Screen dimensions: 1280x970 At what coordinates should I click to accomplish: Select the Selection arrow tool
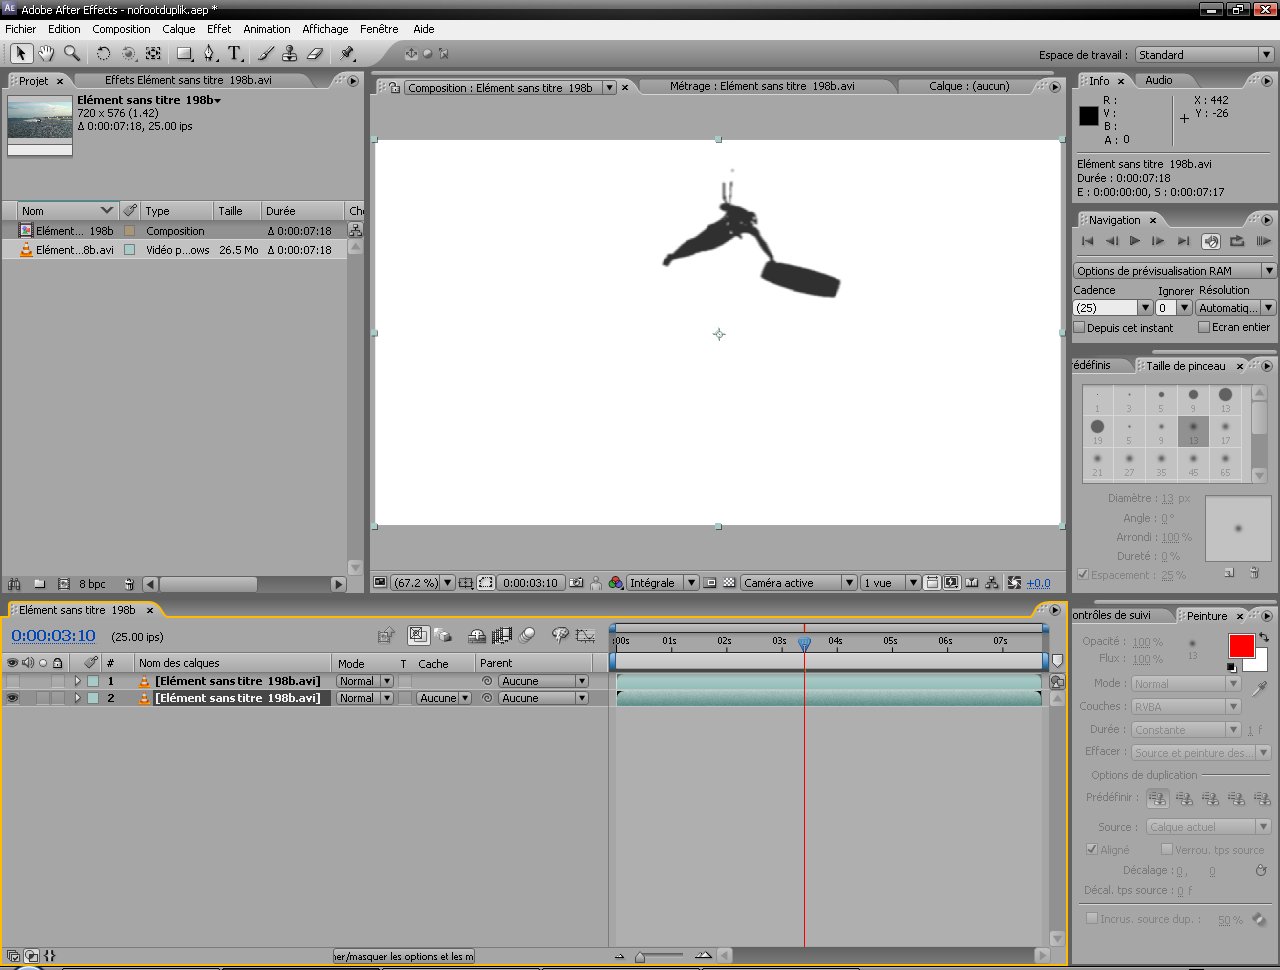point(21,54)
